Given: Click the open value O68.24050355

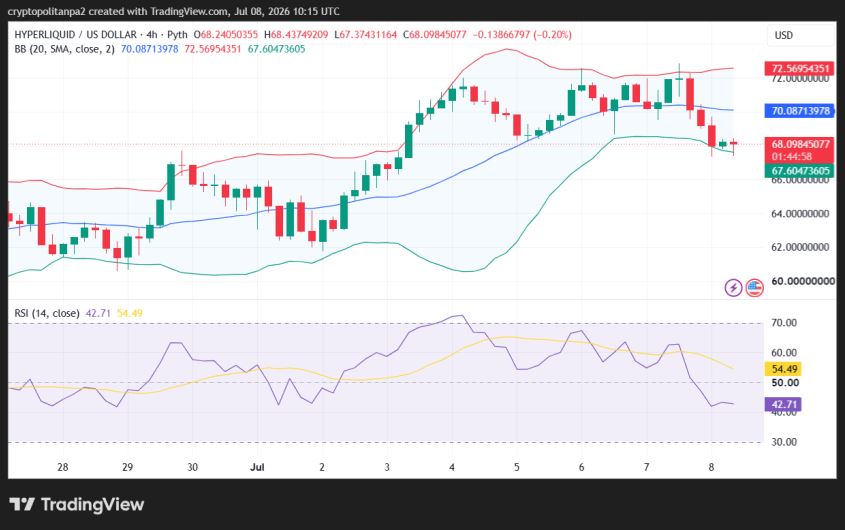Looking at the screenshot, I should [x=226, y=35].
